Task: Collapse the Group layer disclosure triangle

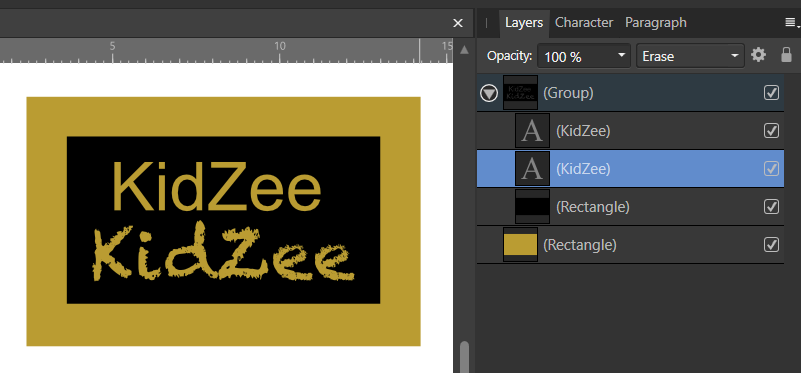Action: 489,93
